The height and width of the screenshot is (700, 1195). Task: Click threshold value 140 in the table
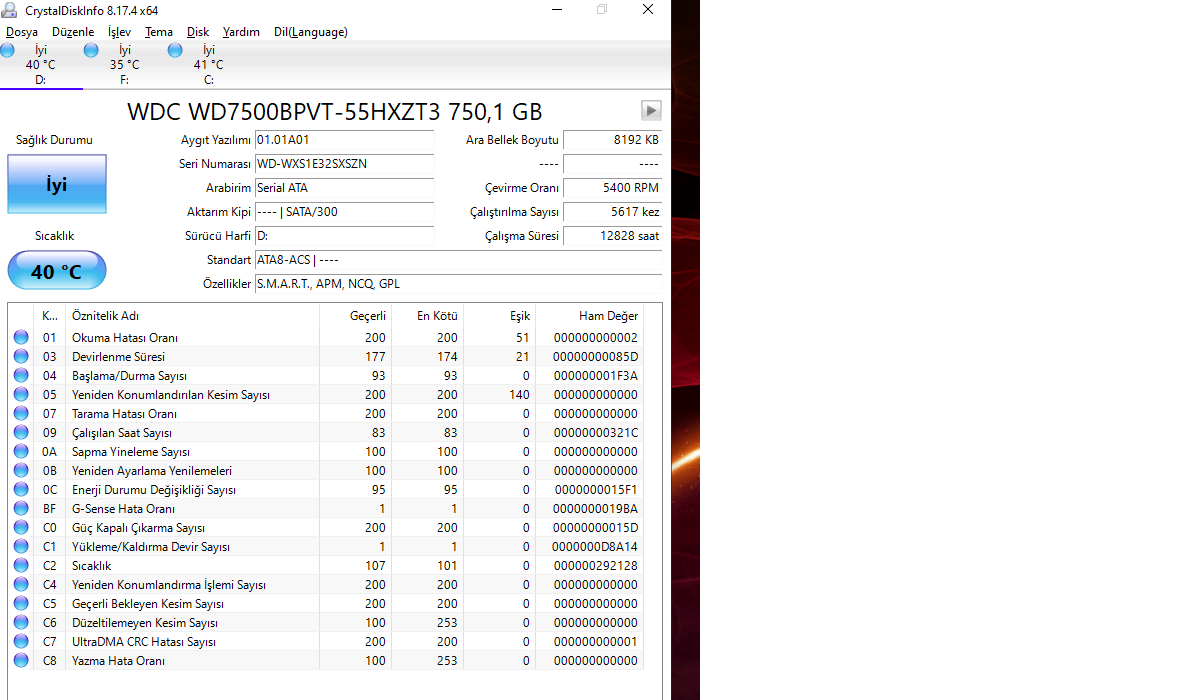click(x=520, y=394)
